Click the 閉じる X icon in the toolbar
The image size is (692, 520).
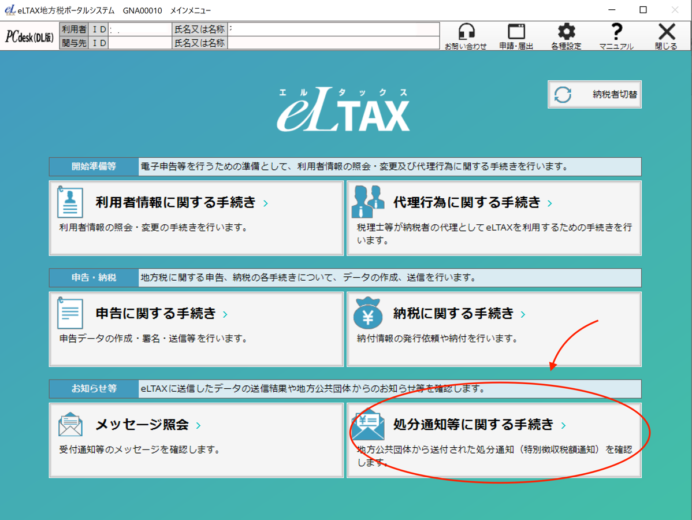(x=666, y=36)
